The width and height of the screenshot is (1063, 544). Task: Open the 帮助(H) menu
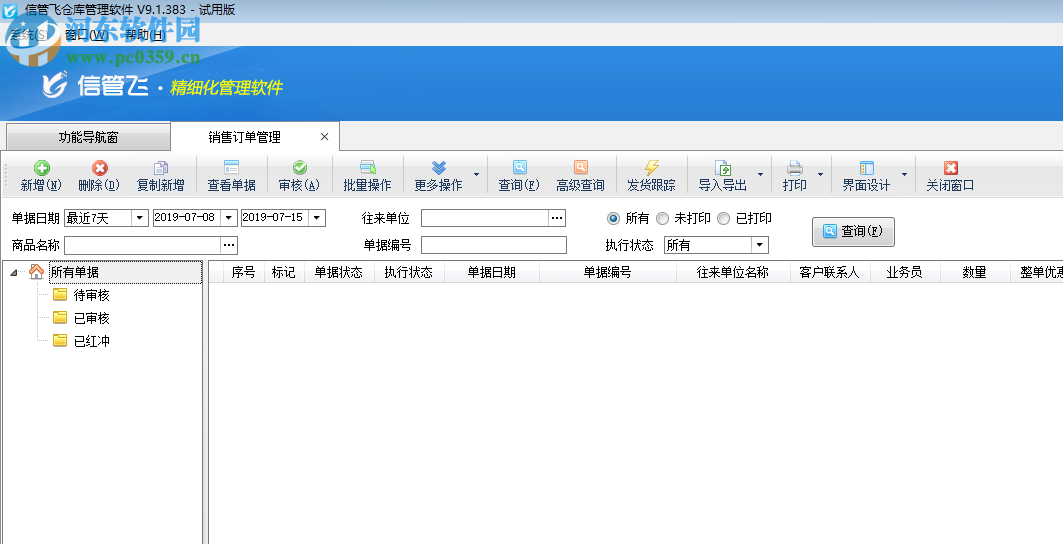pos(144,35)
